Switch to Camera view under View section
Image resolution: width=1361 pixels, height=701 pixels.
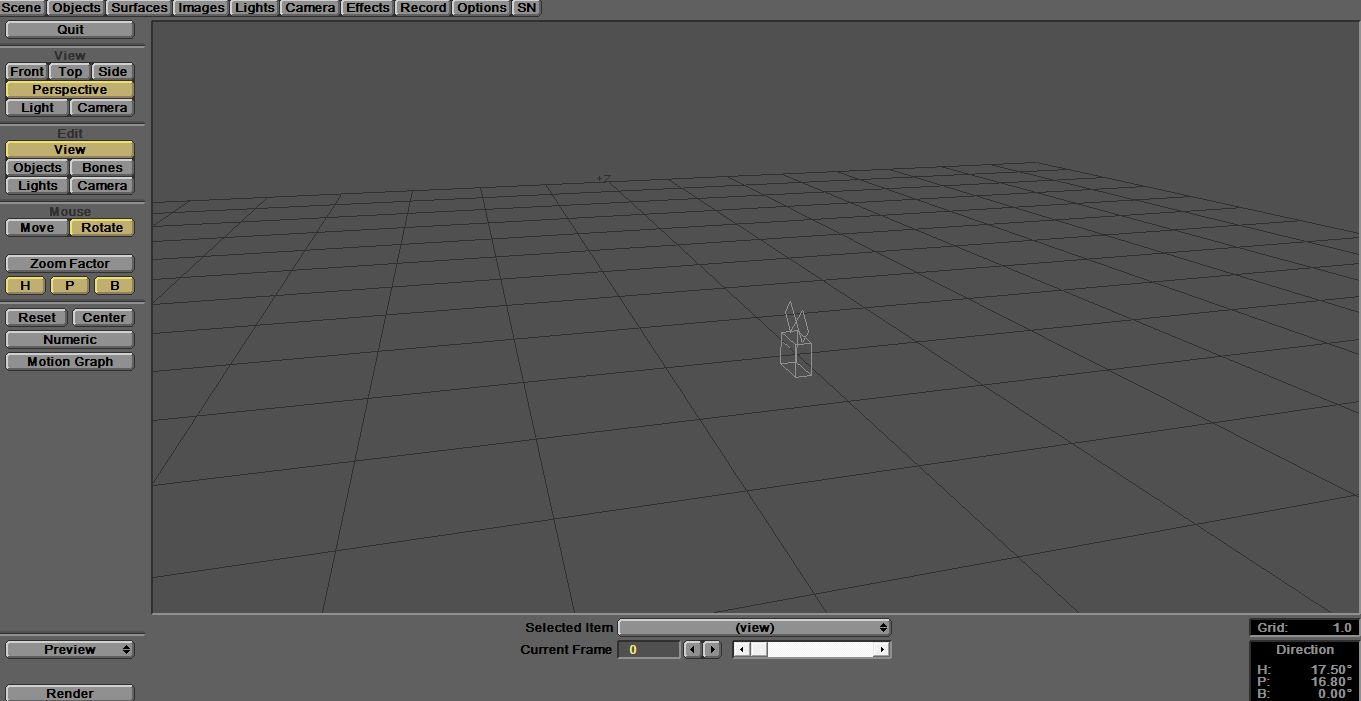102,108
